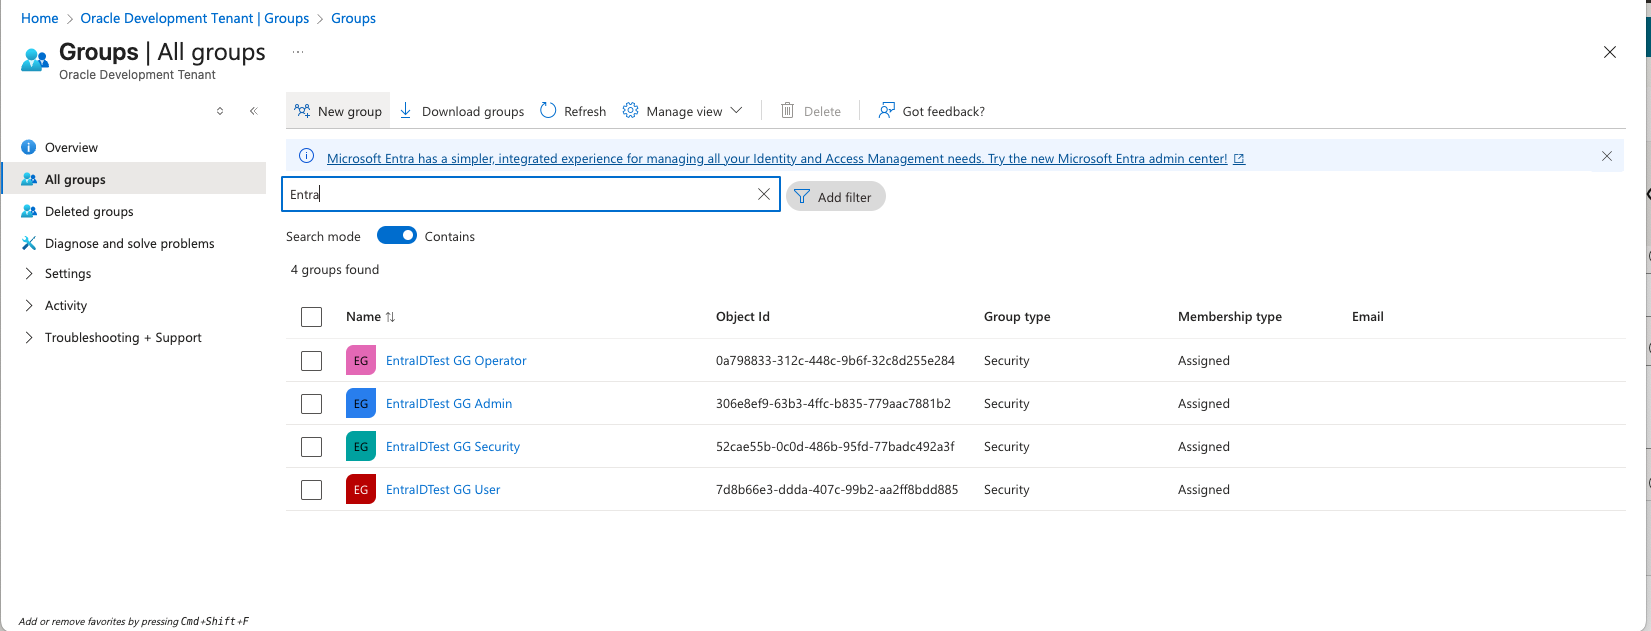
Task: Check the EntraIDTest GG Admin row checkbox
Action: click(312, 404)
